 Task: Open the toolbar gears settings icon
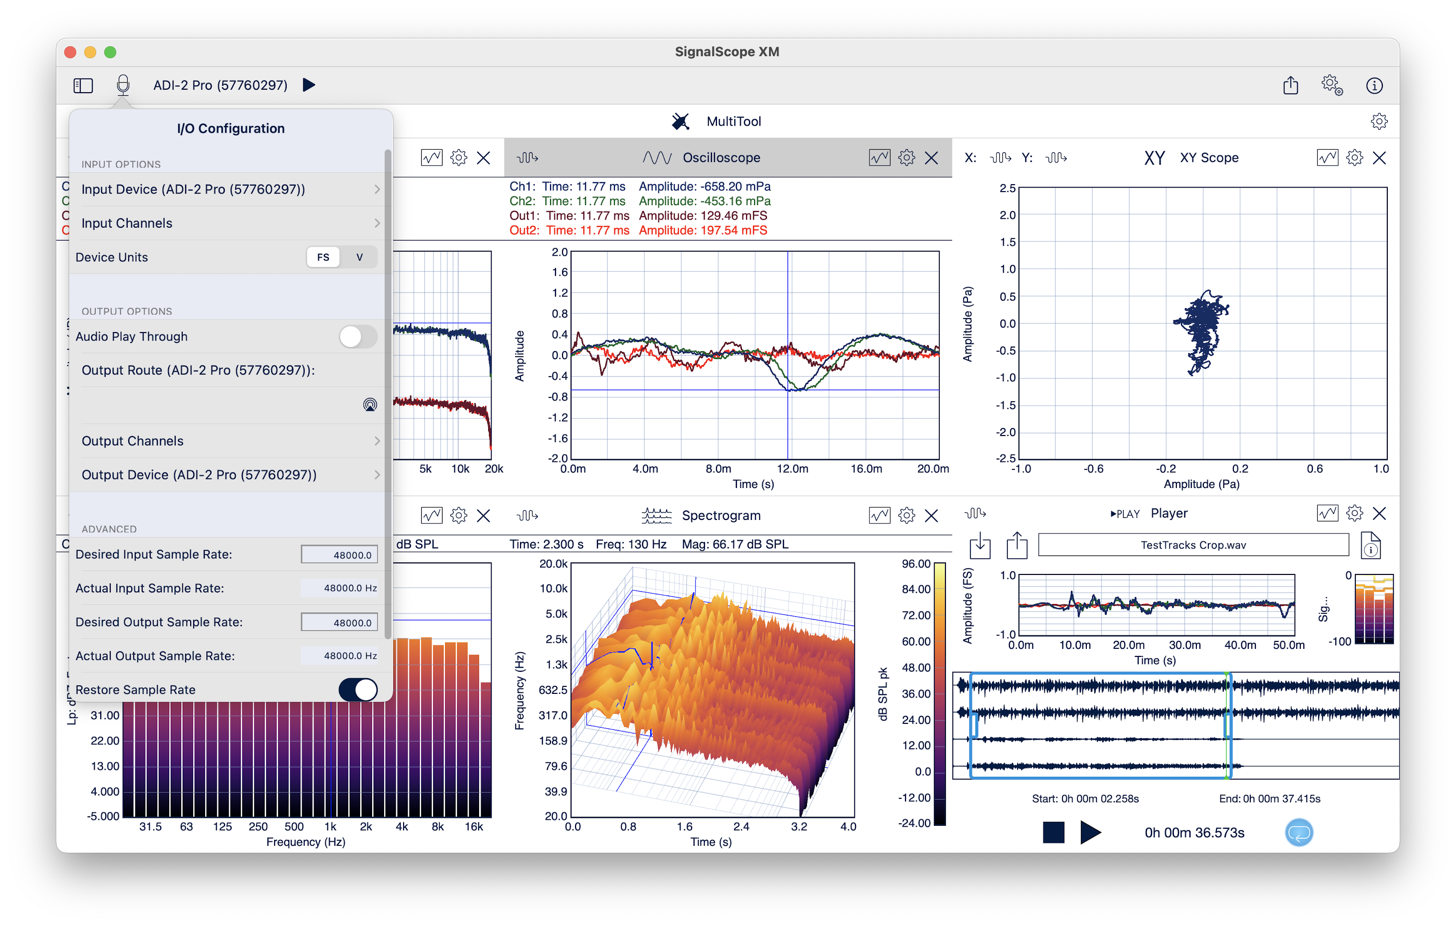[x=1332, y=85]
